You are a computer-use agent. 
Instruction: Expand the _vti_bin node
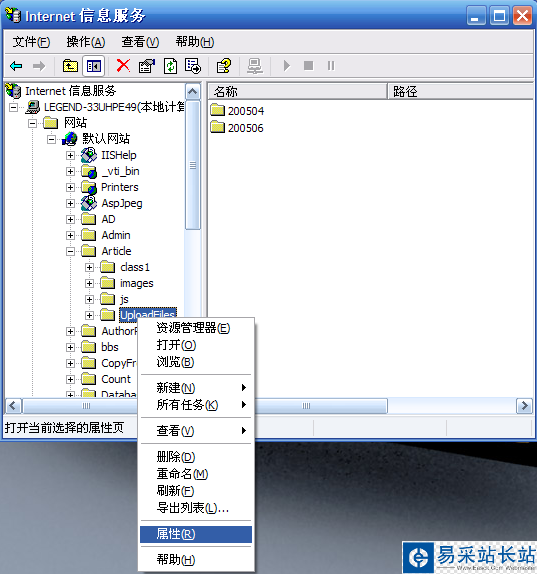pyautogui.click(x=70, y=171)
